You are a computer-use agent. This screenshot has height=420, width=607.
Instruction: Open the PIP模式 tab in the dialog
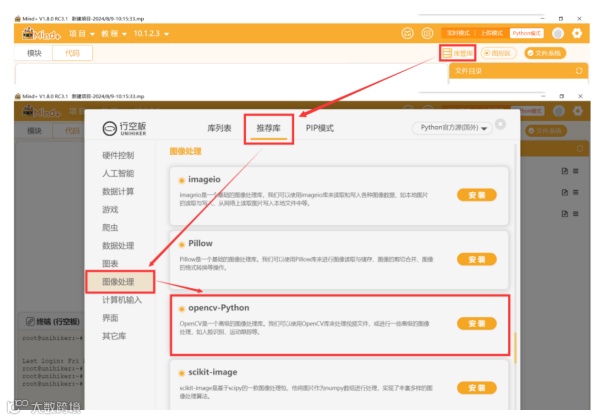(x=320, y=128)
